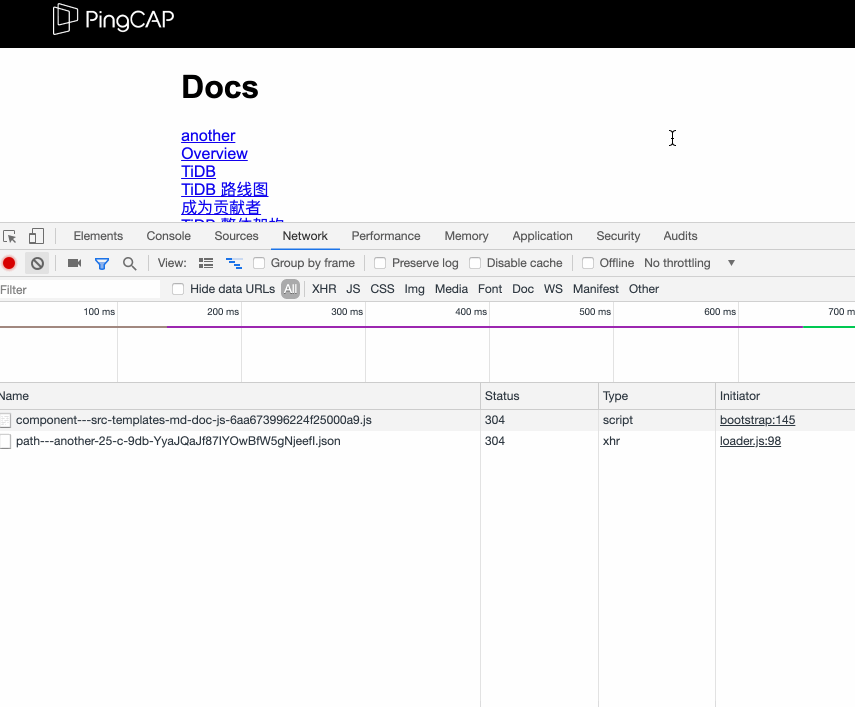Screen dimensions: 855x707
Task: Check the Disable cache option
Action: coord(475,263)
